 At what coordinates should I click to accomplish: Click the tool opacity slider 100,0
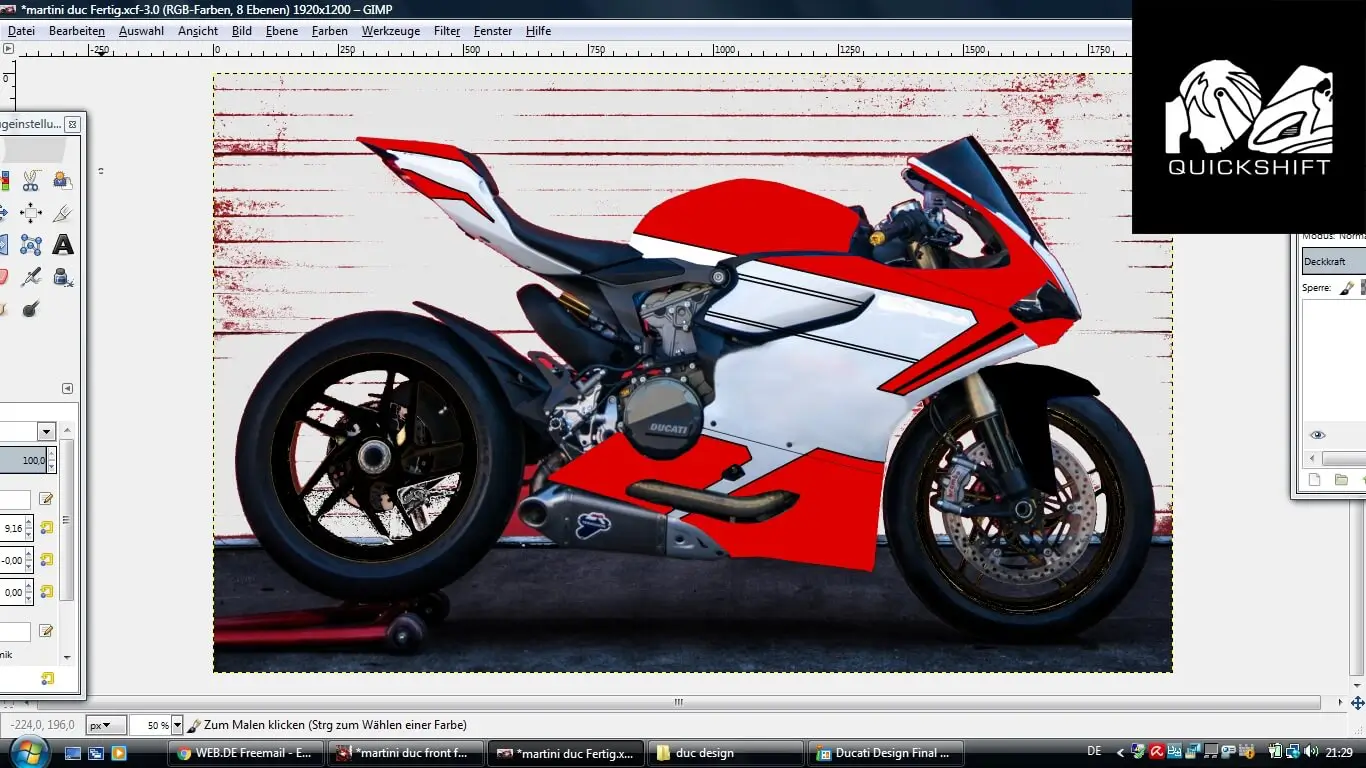point(23,460)
